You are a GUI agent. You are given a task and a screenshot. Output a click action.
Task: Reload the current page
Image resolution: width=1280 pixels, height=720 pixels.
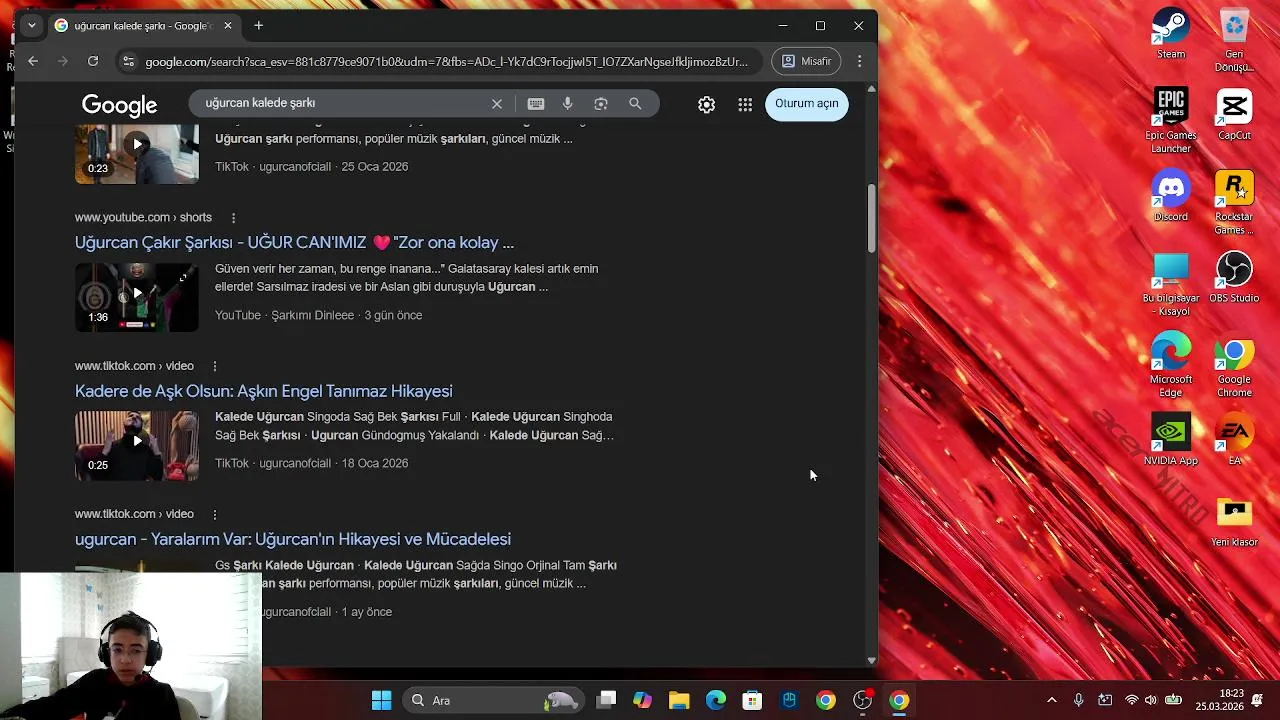[93, 61]
